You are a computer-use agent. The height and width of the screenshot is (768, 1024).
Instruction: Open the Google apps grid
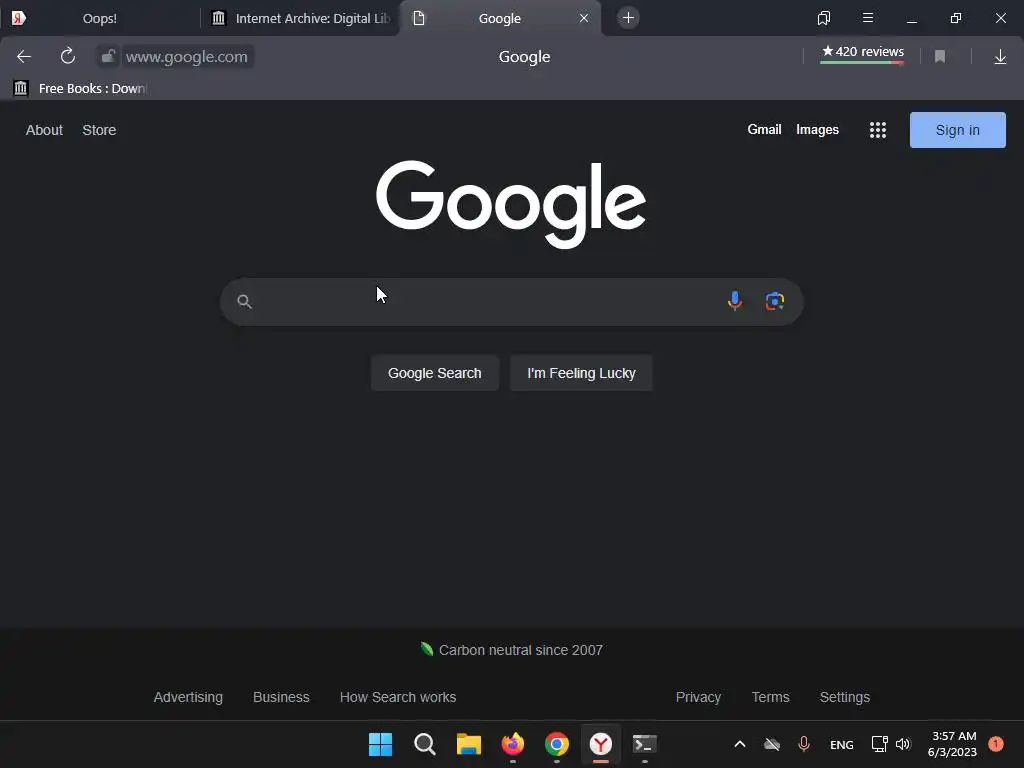click(x=878, y=130)
